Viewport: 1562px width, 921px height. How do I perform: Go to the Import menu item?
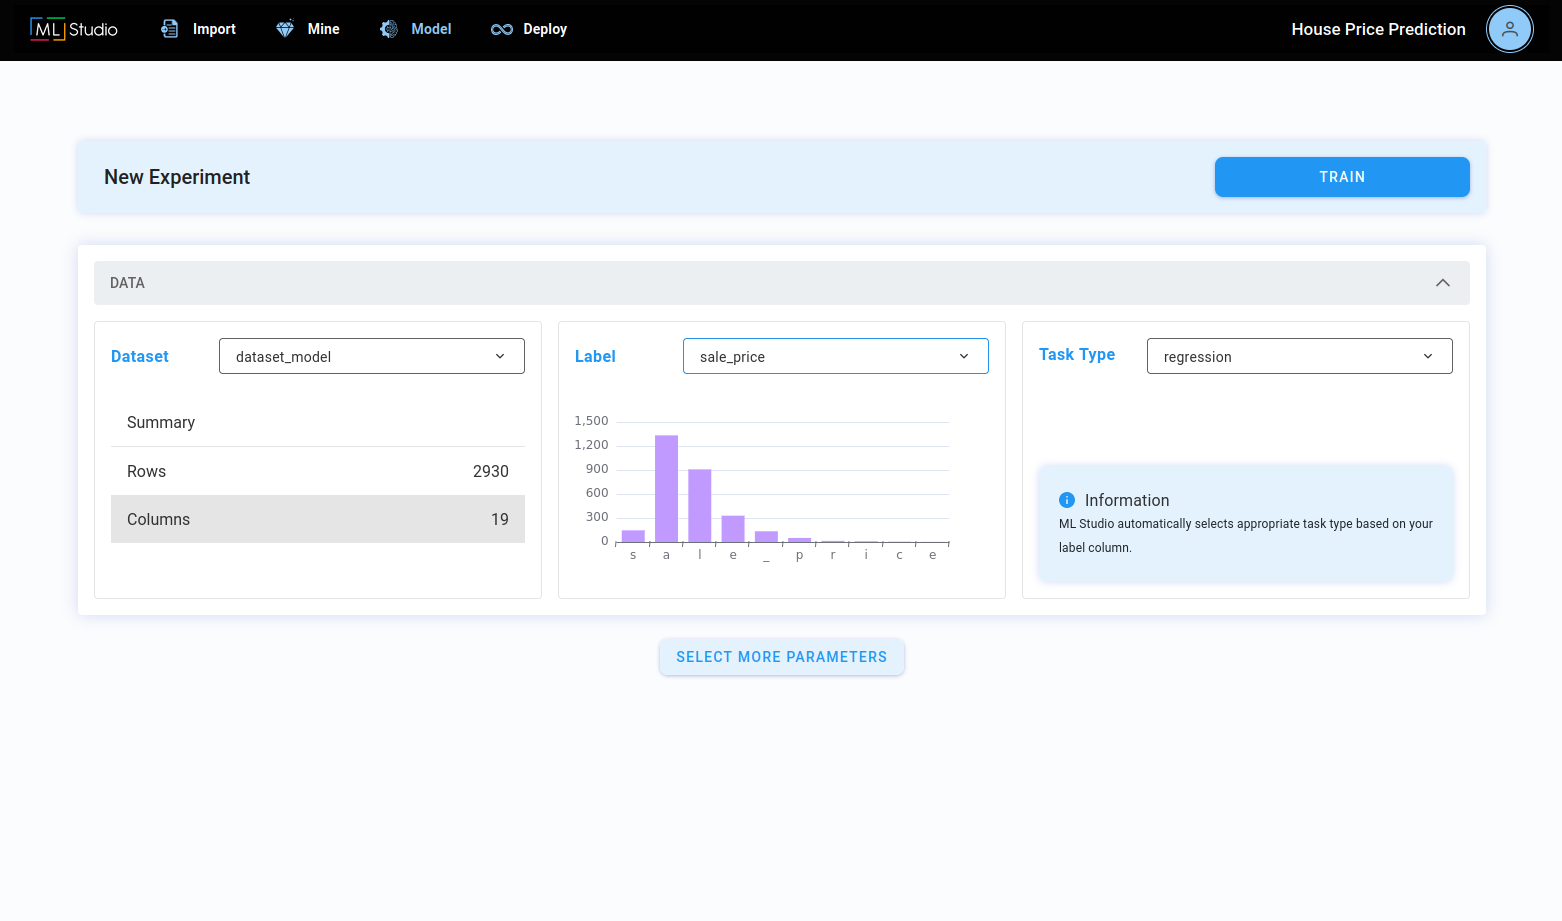tap(214, 29)
